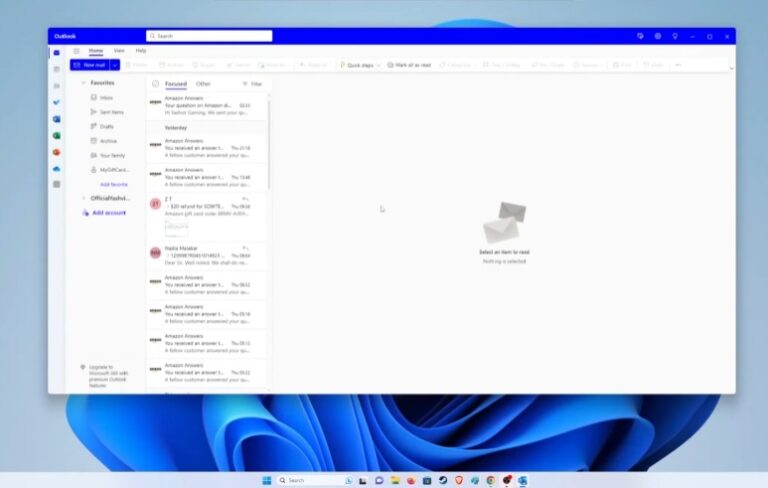
Task: Open the People icon in the left app bar
Action: tap(57, 86)
